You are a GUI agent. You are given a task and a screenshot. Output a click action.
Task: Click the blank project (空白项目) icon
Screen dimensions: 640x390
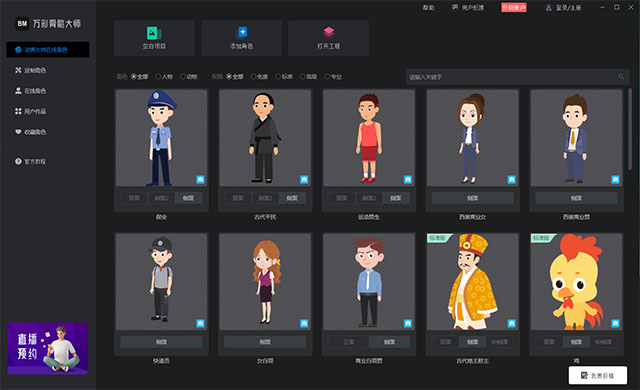pyautogui.click(x=154, y=33)
